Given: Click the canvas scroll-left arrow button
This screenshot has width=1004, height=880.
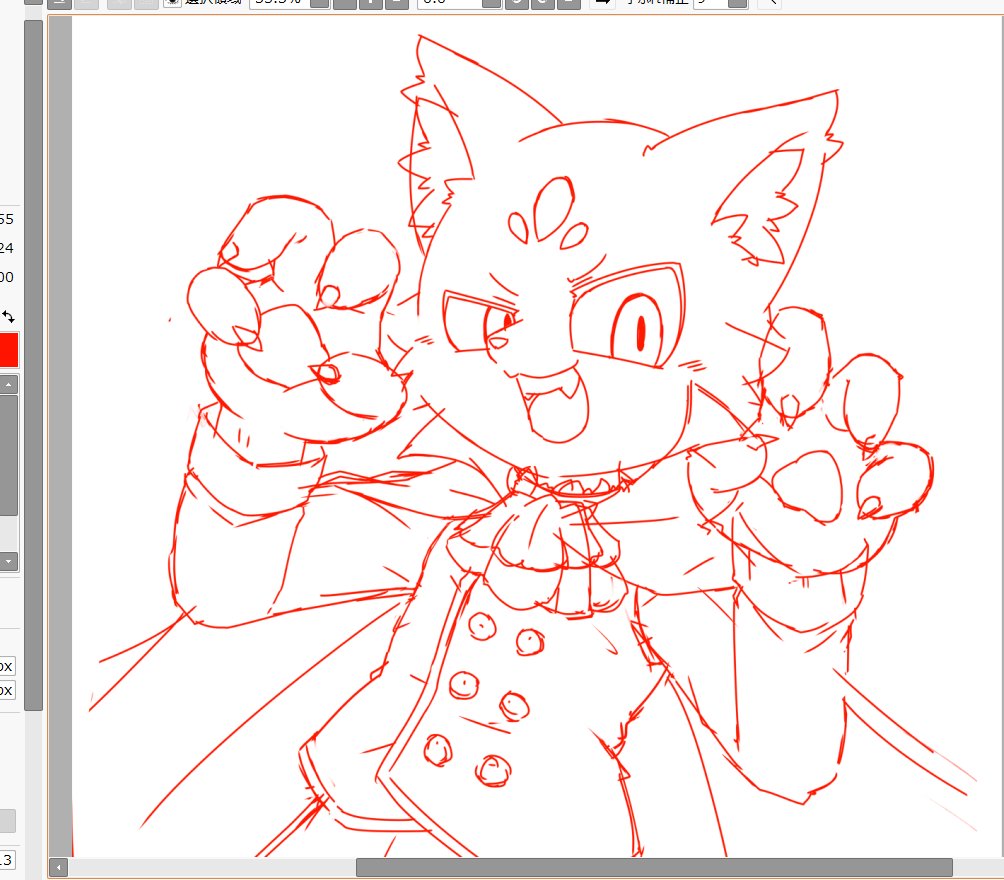Looking at the screenshot, I should click(x=58, y=868).
